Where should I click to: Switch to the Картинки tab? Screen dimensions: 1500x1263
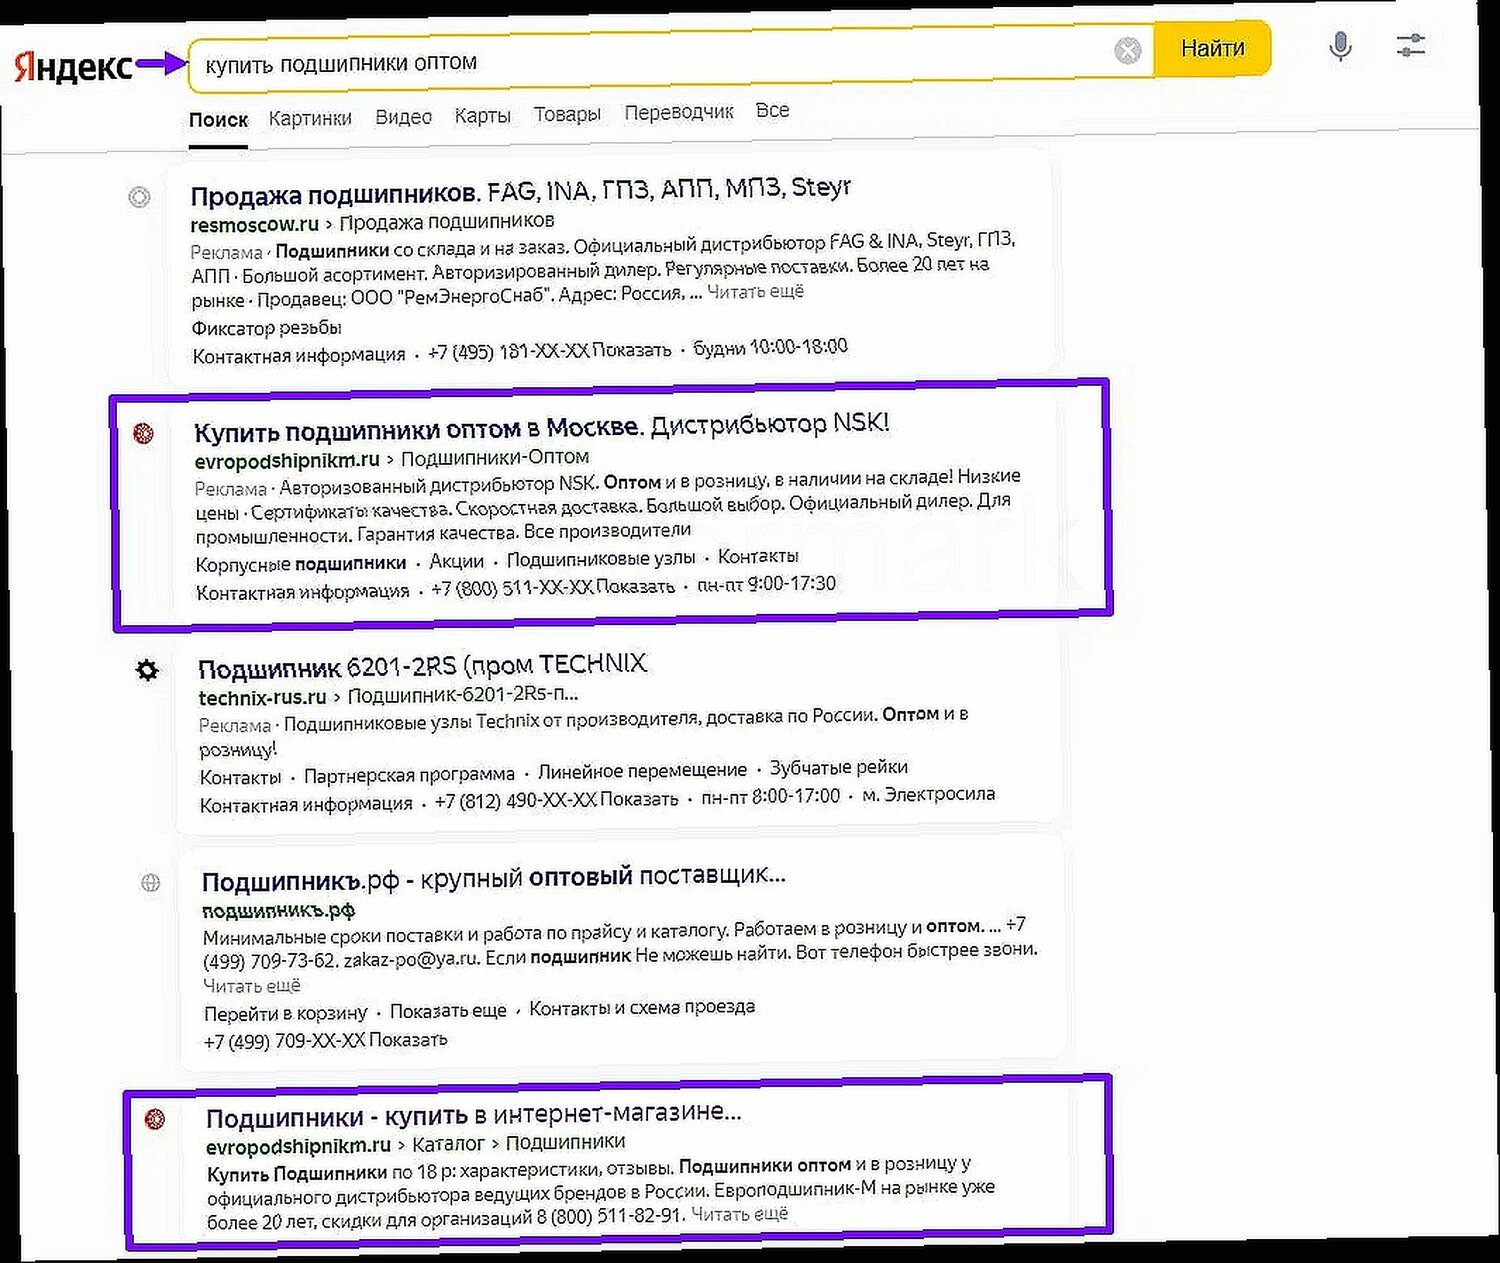(310, 118)
